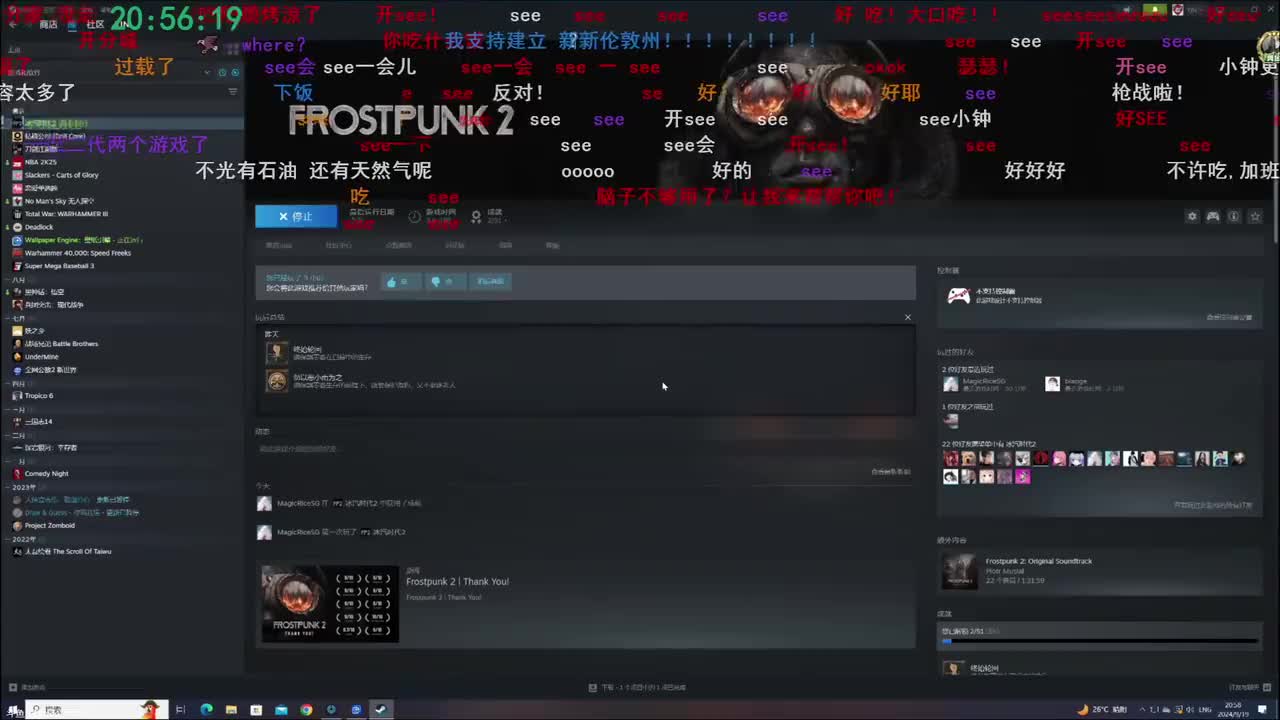Click the Wallpaper Engine icon
This screenshot has height=720, width=1280.
(17, 240)
